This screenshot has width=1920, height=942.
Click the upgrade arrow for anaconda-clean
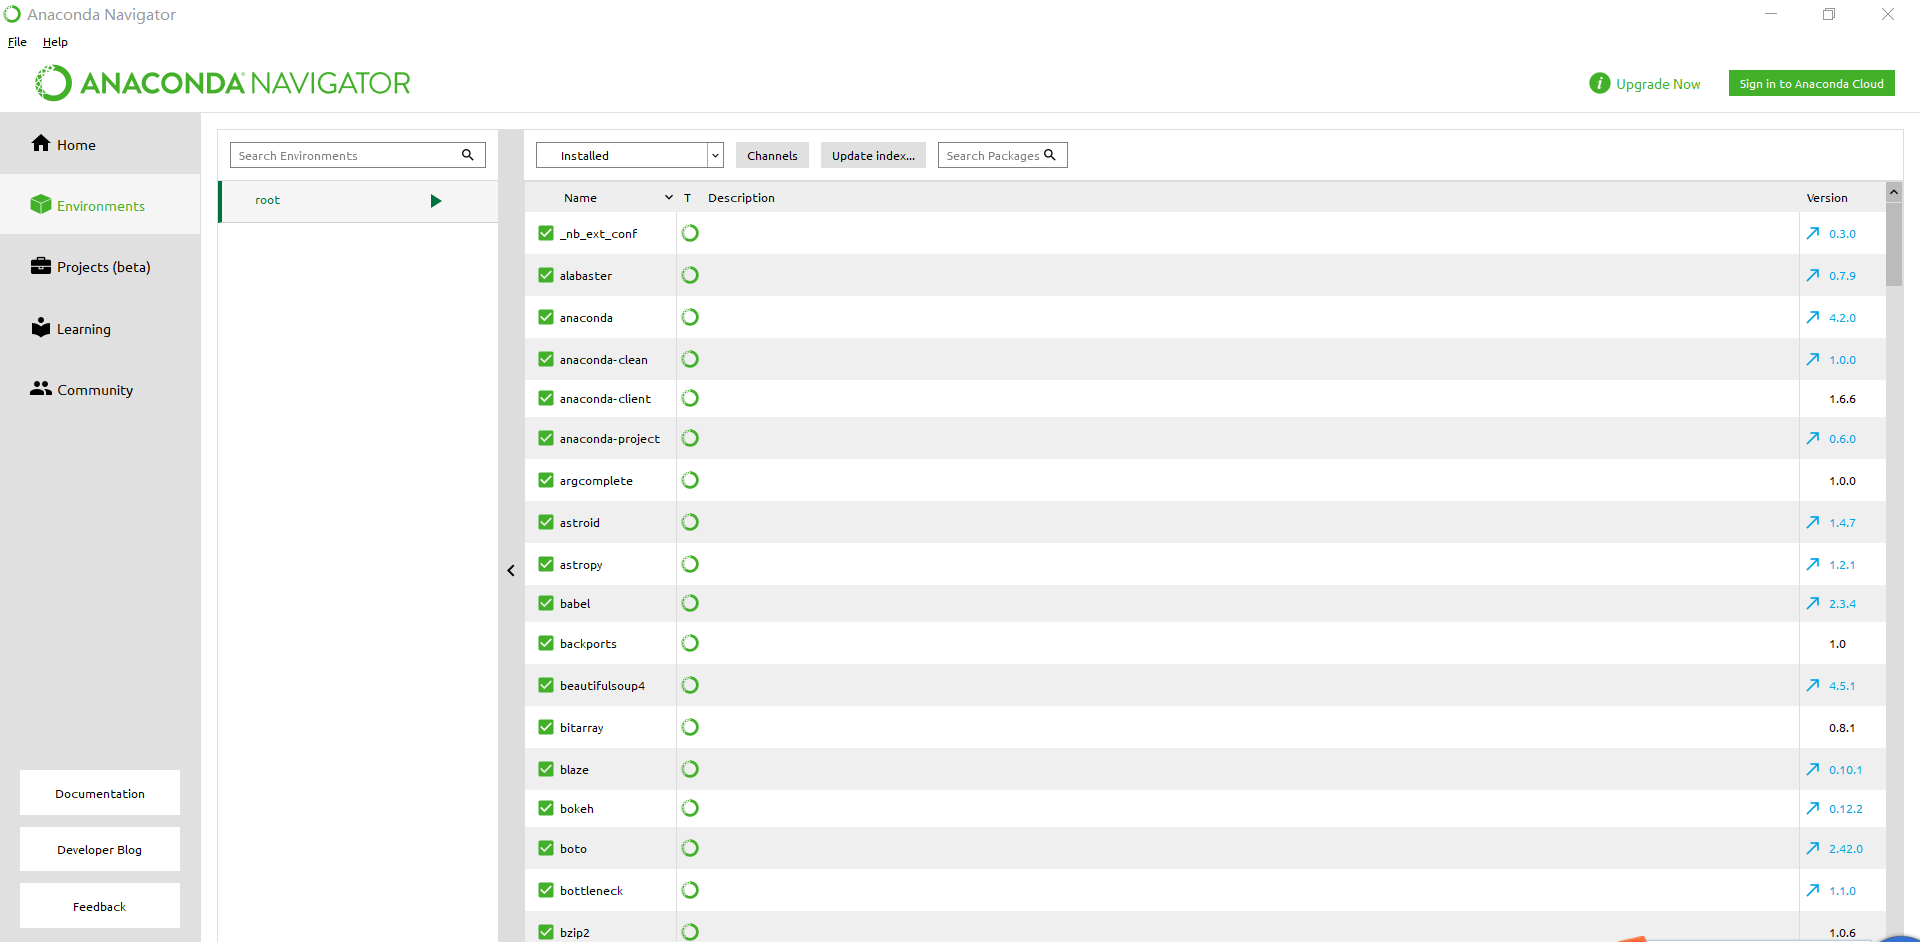click(x=1813, y=359)
